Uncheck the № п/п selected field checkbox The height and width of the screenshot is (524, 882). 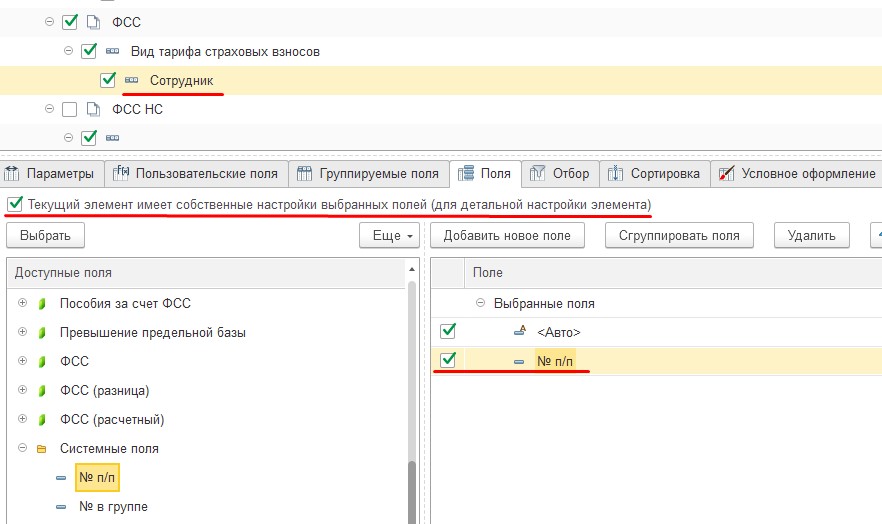pos(448,360)
